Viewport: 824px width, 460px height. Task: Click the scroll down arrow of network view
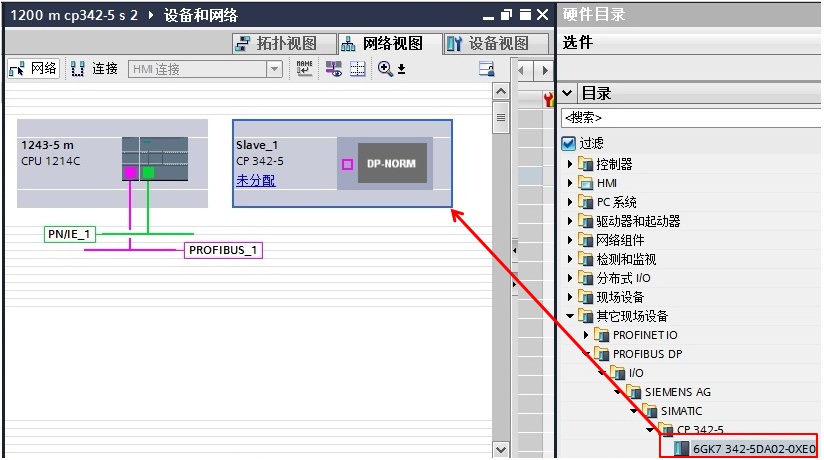tap(501, 450)
